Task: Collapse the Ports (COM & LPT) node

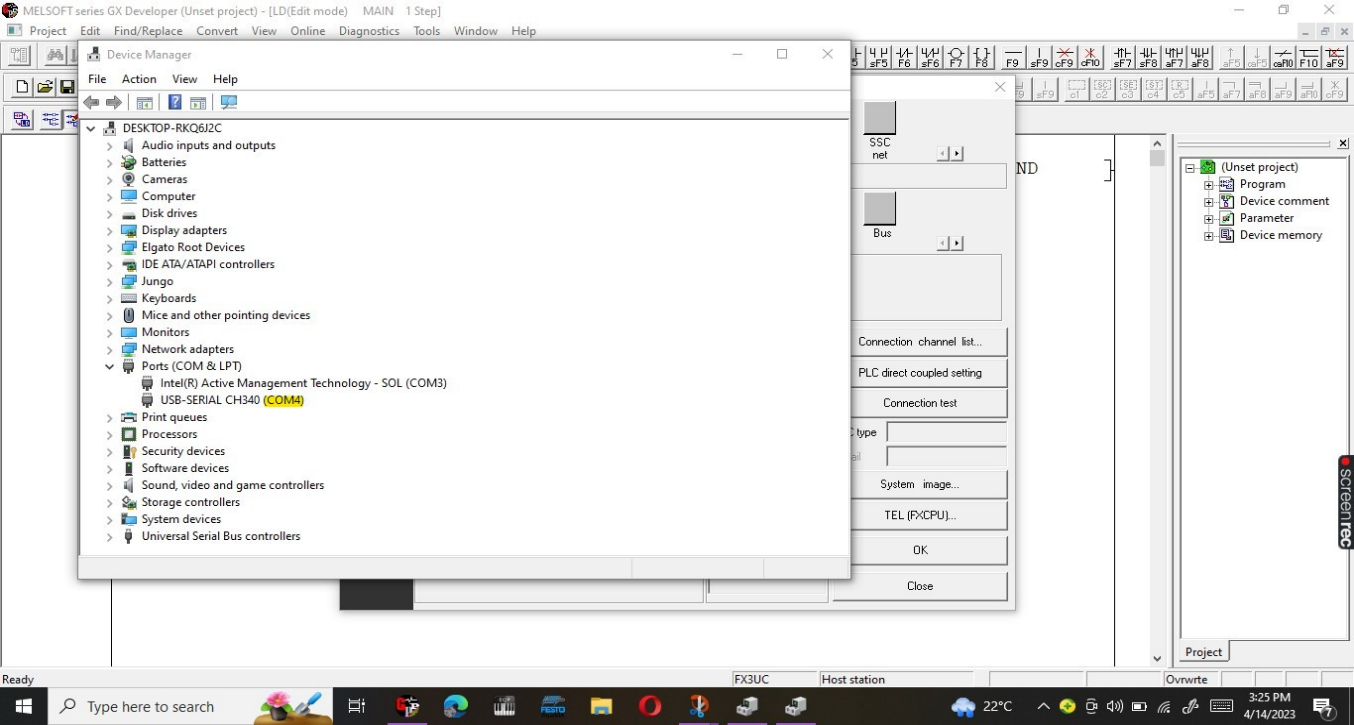Action: point(110,367)
